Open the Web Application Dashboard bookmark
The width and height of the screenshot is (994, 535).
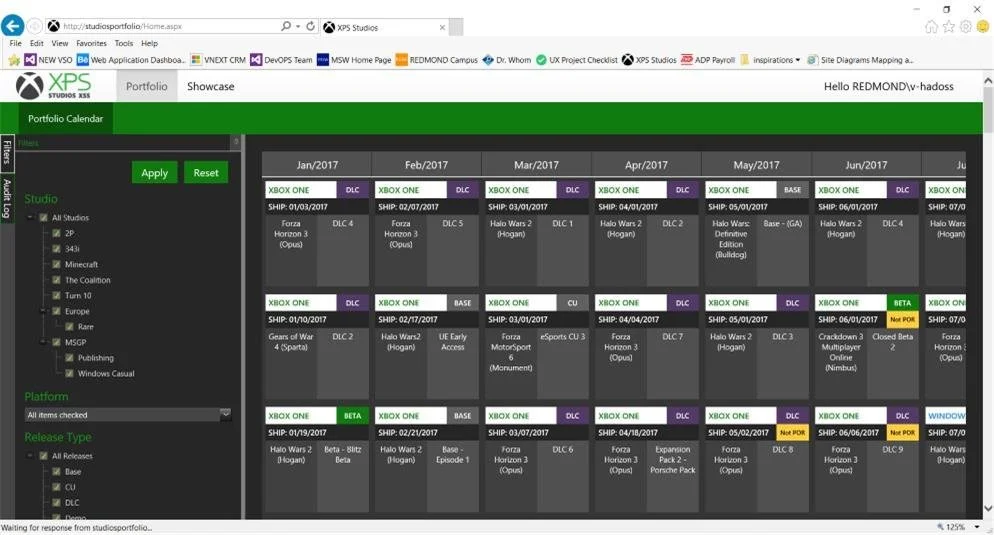[x=131, y=60]
